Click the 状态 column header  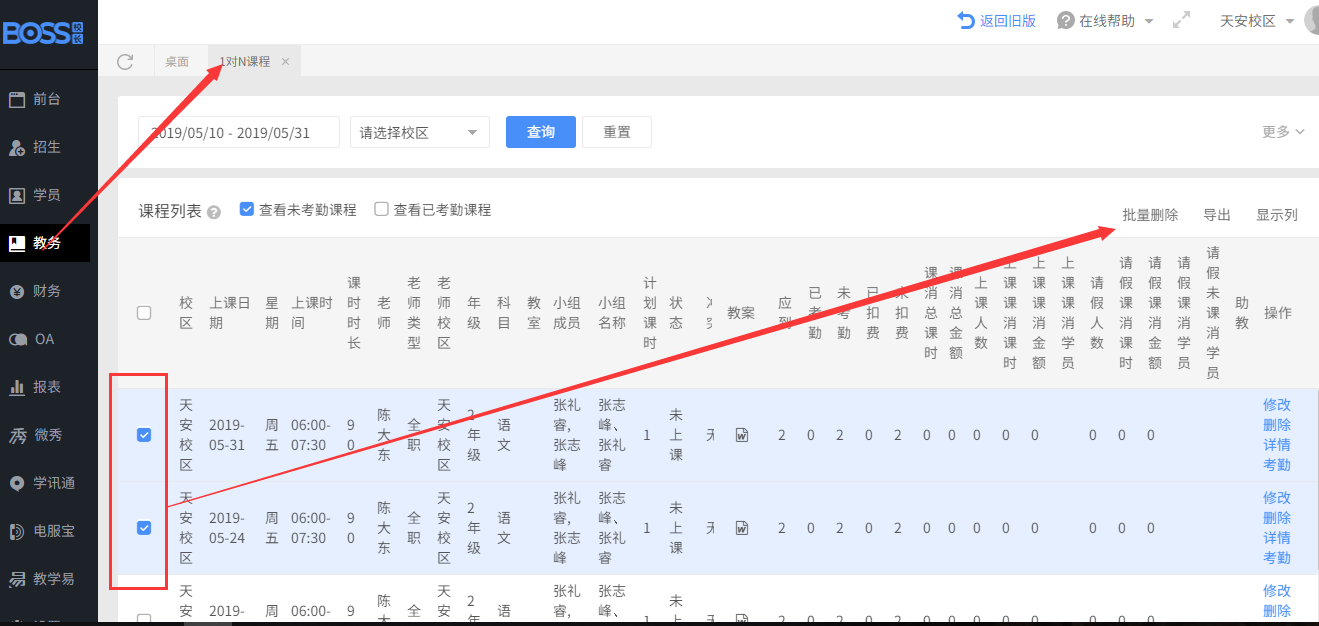click(x=676, y=313)
